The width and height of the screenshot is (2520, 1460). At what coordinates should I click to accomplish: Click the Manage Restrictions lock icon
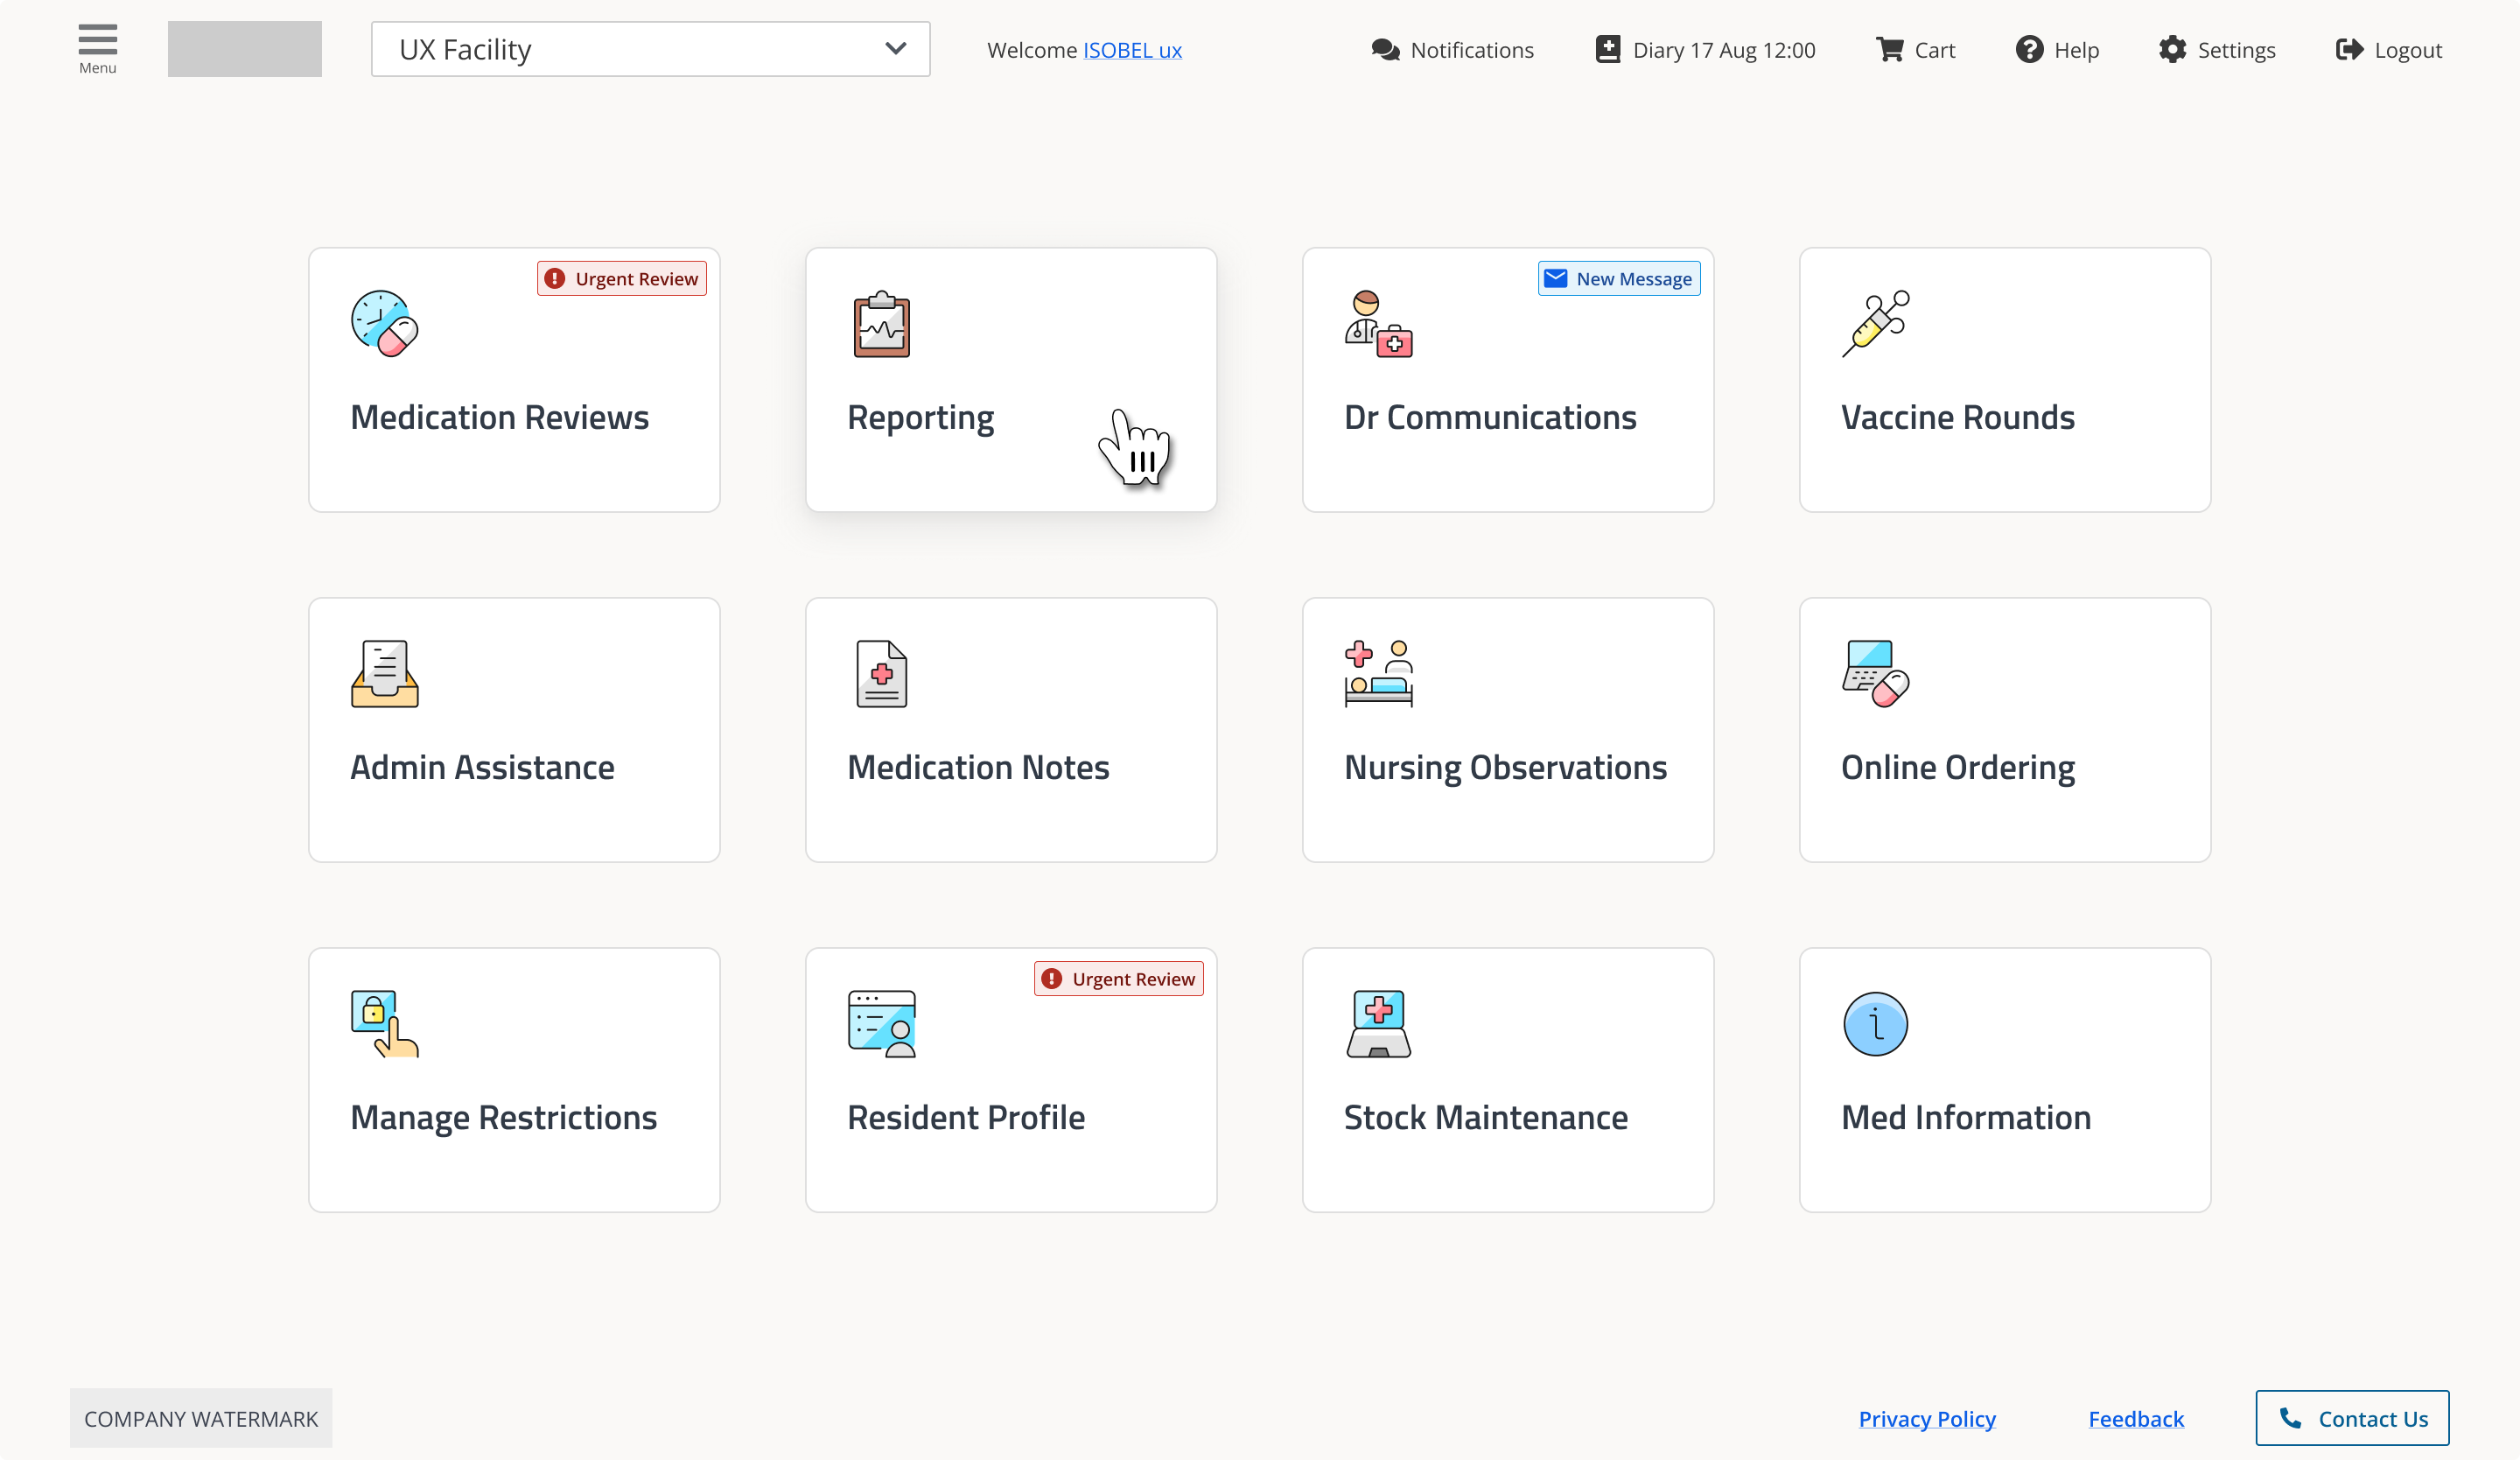(x=384, y=1024)
